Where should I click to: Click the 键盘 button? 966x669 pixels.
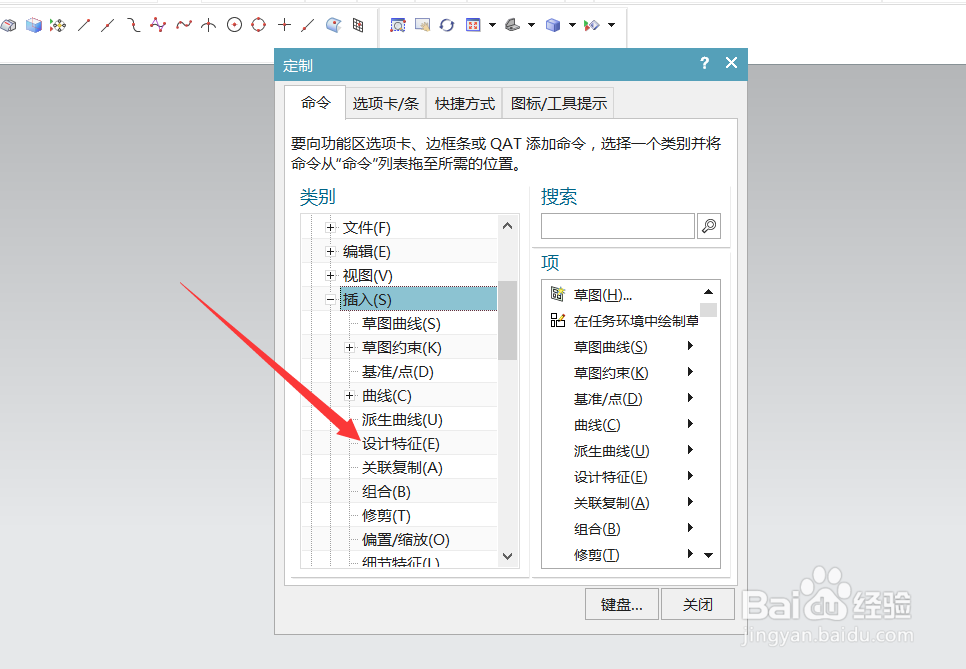[621, 604]
